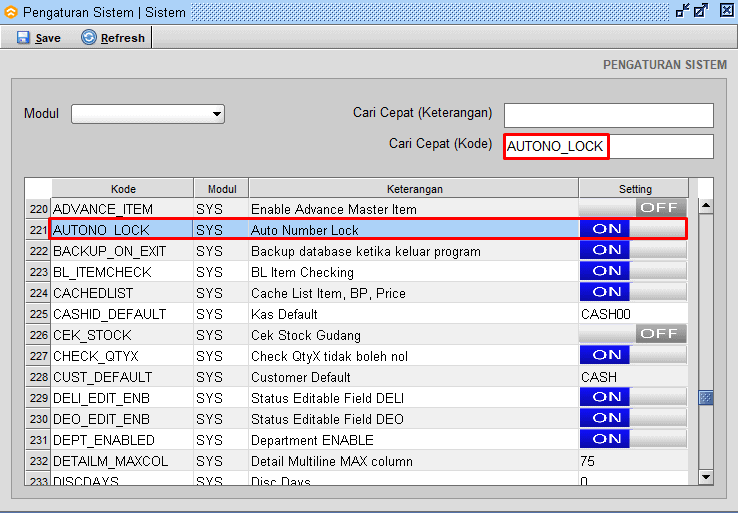Viewport: 738px width, 513px height.
Task: Click 'Check QtyX tidak boleh nol' text
Action: (329, 356)
